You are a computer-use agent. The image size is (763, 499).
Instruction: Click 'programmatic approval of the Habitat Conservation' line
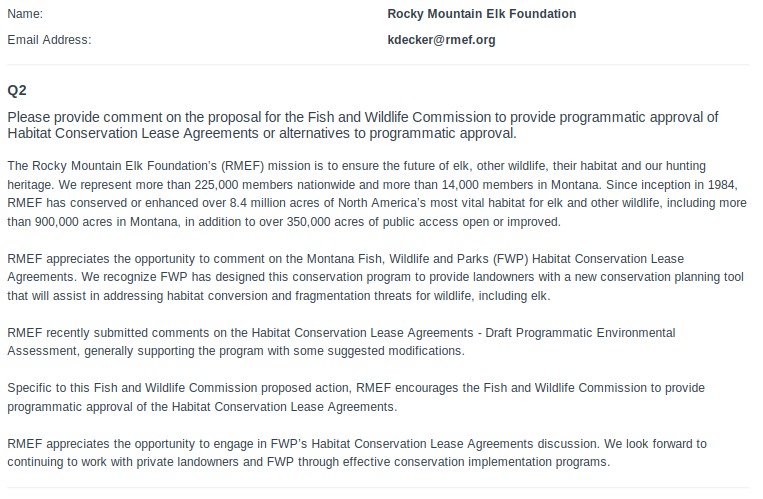(x=202, y=407)
